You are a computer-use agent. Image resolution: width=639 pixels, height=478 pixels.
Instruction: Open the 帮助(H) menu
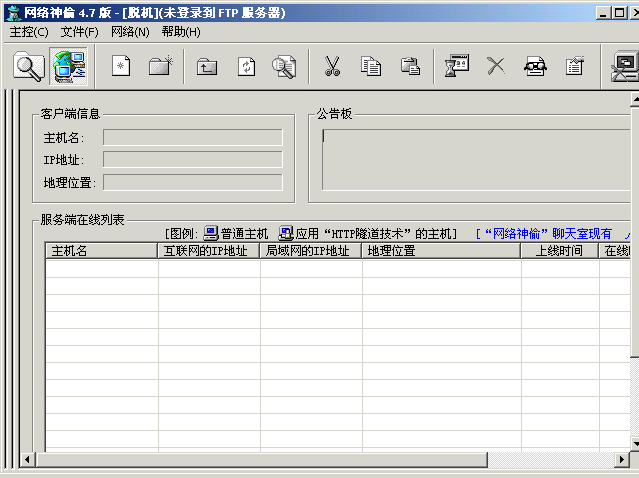(181, 32)
